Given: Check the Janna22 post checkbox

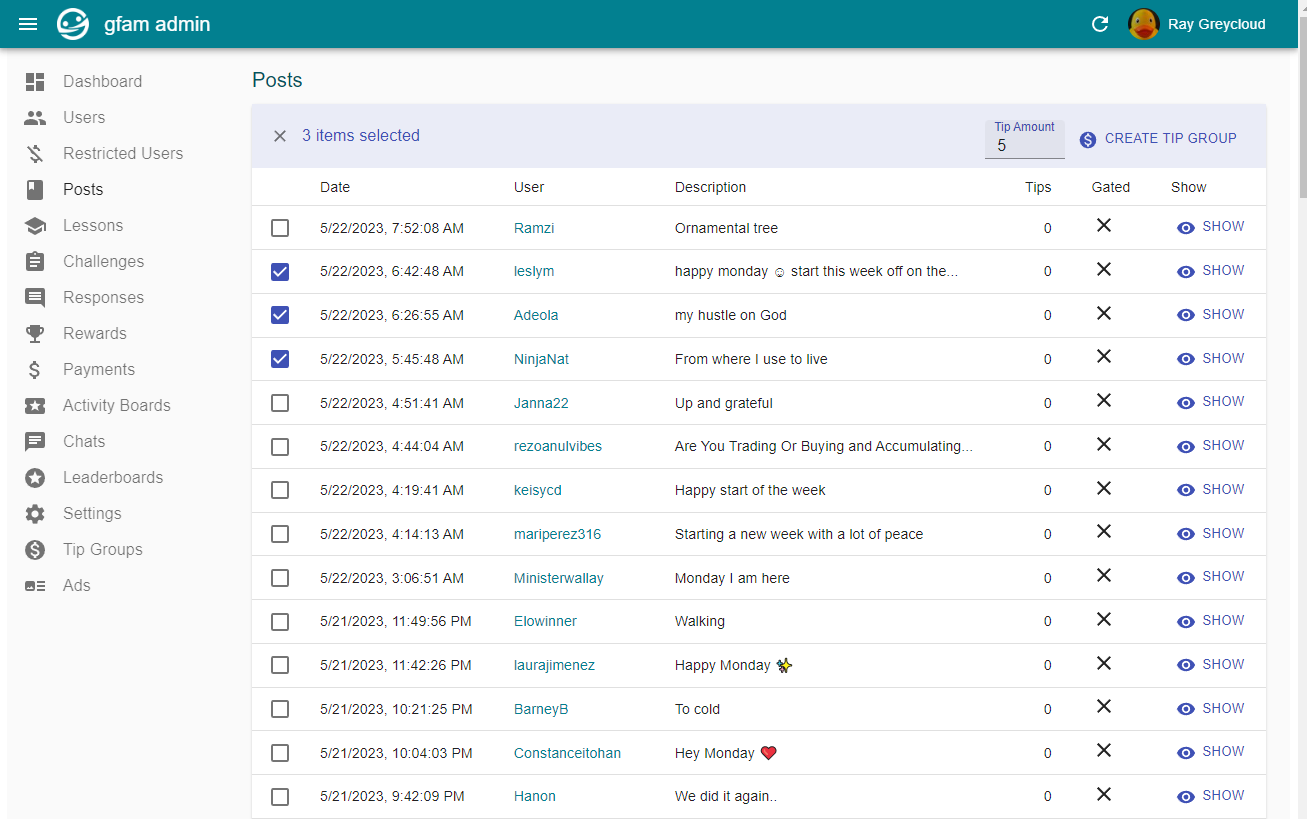Looking at the screenshot, I should 280,403.
